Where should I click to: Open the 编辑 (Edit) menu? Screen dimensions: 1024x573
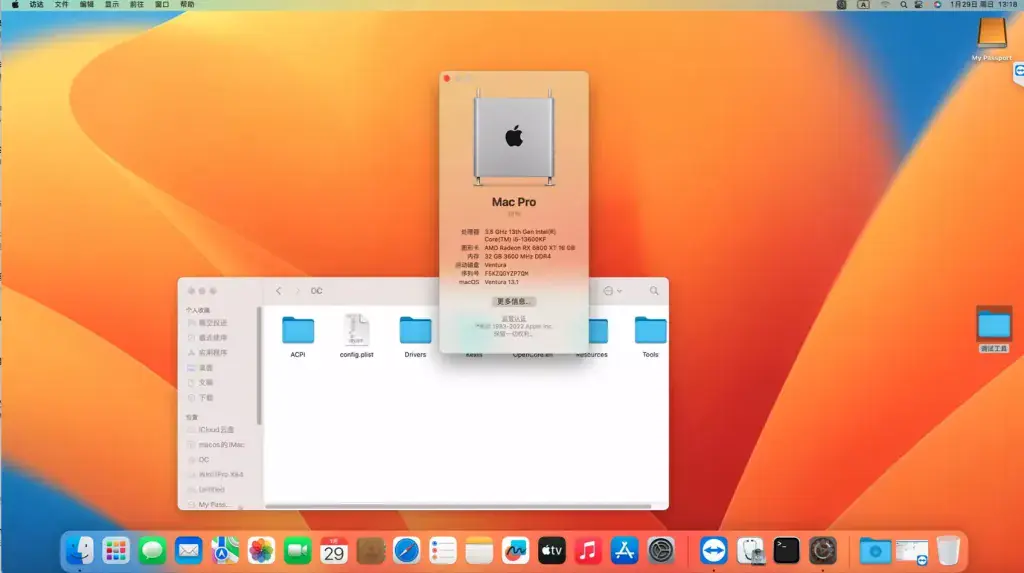[87, 5]
